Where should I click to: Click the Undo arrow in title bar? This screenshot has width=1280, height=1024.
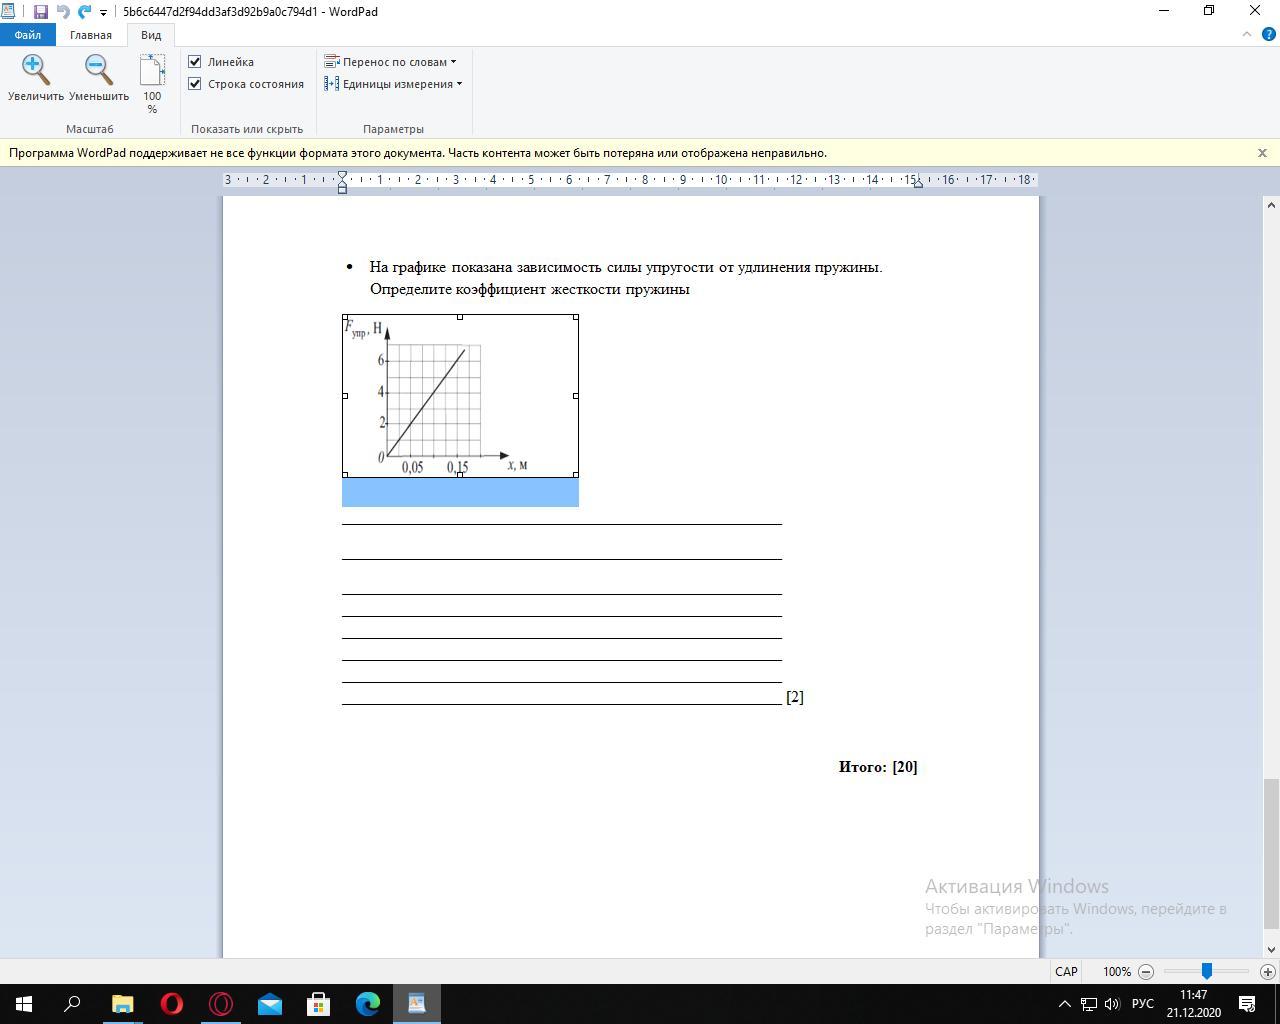pyautogui.click(x=63, y=12)
